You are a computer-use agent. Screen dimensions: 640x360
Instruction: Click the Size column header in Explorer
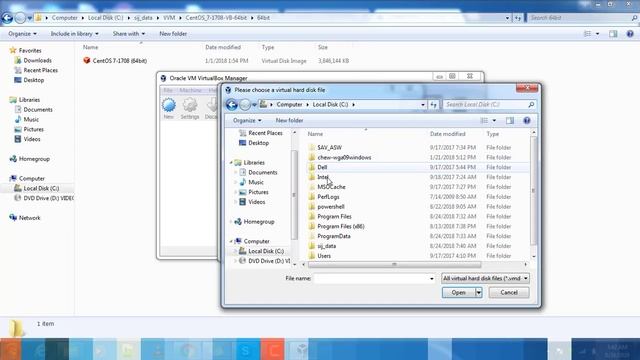point(322,47)
